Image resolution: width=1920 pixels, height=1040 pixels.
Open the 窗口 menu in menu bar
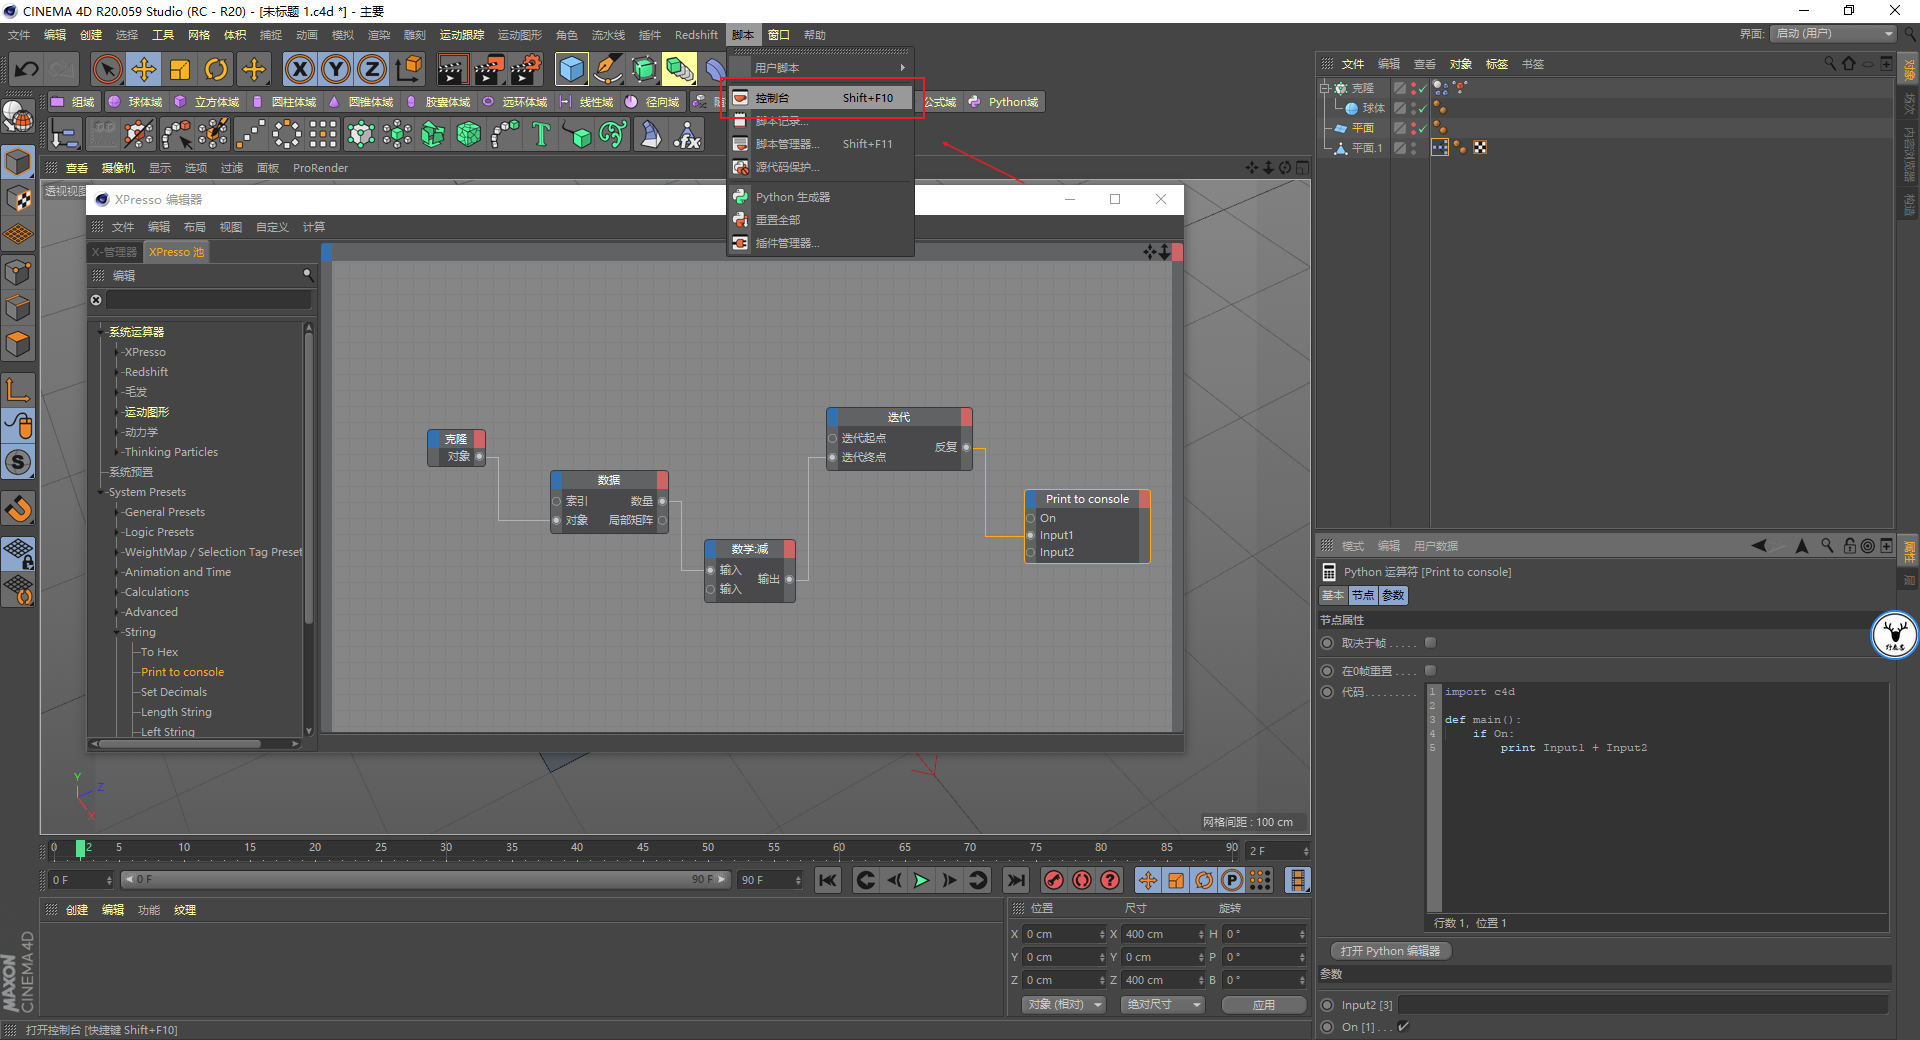778,35
